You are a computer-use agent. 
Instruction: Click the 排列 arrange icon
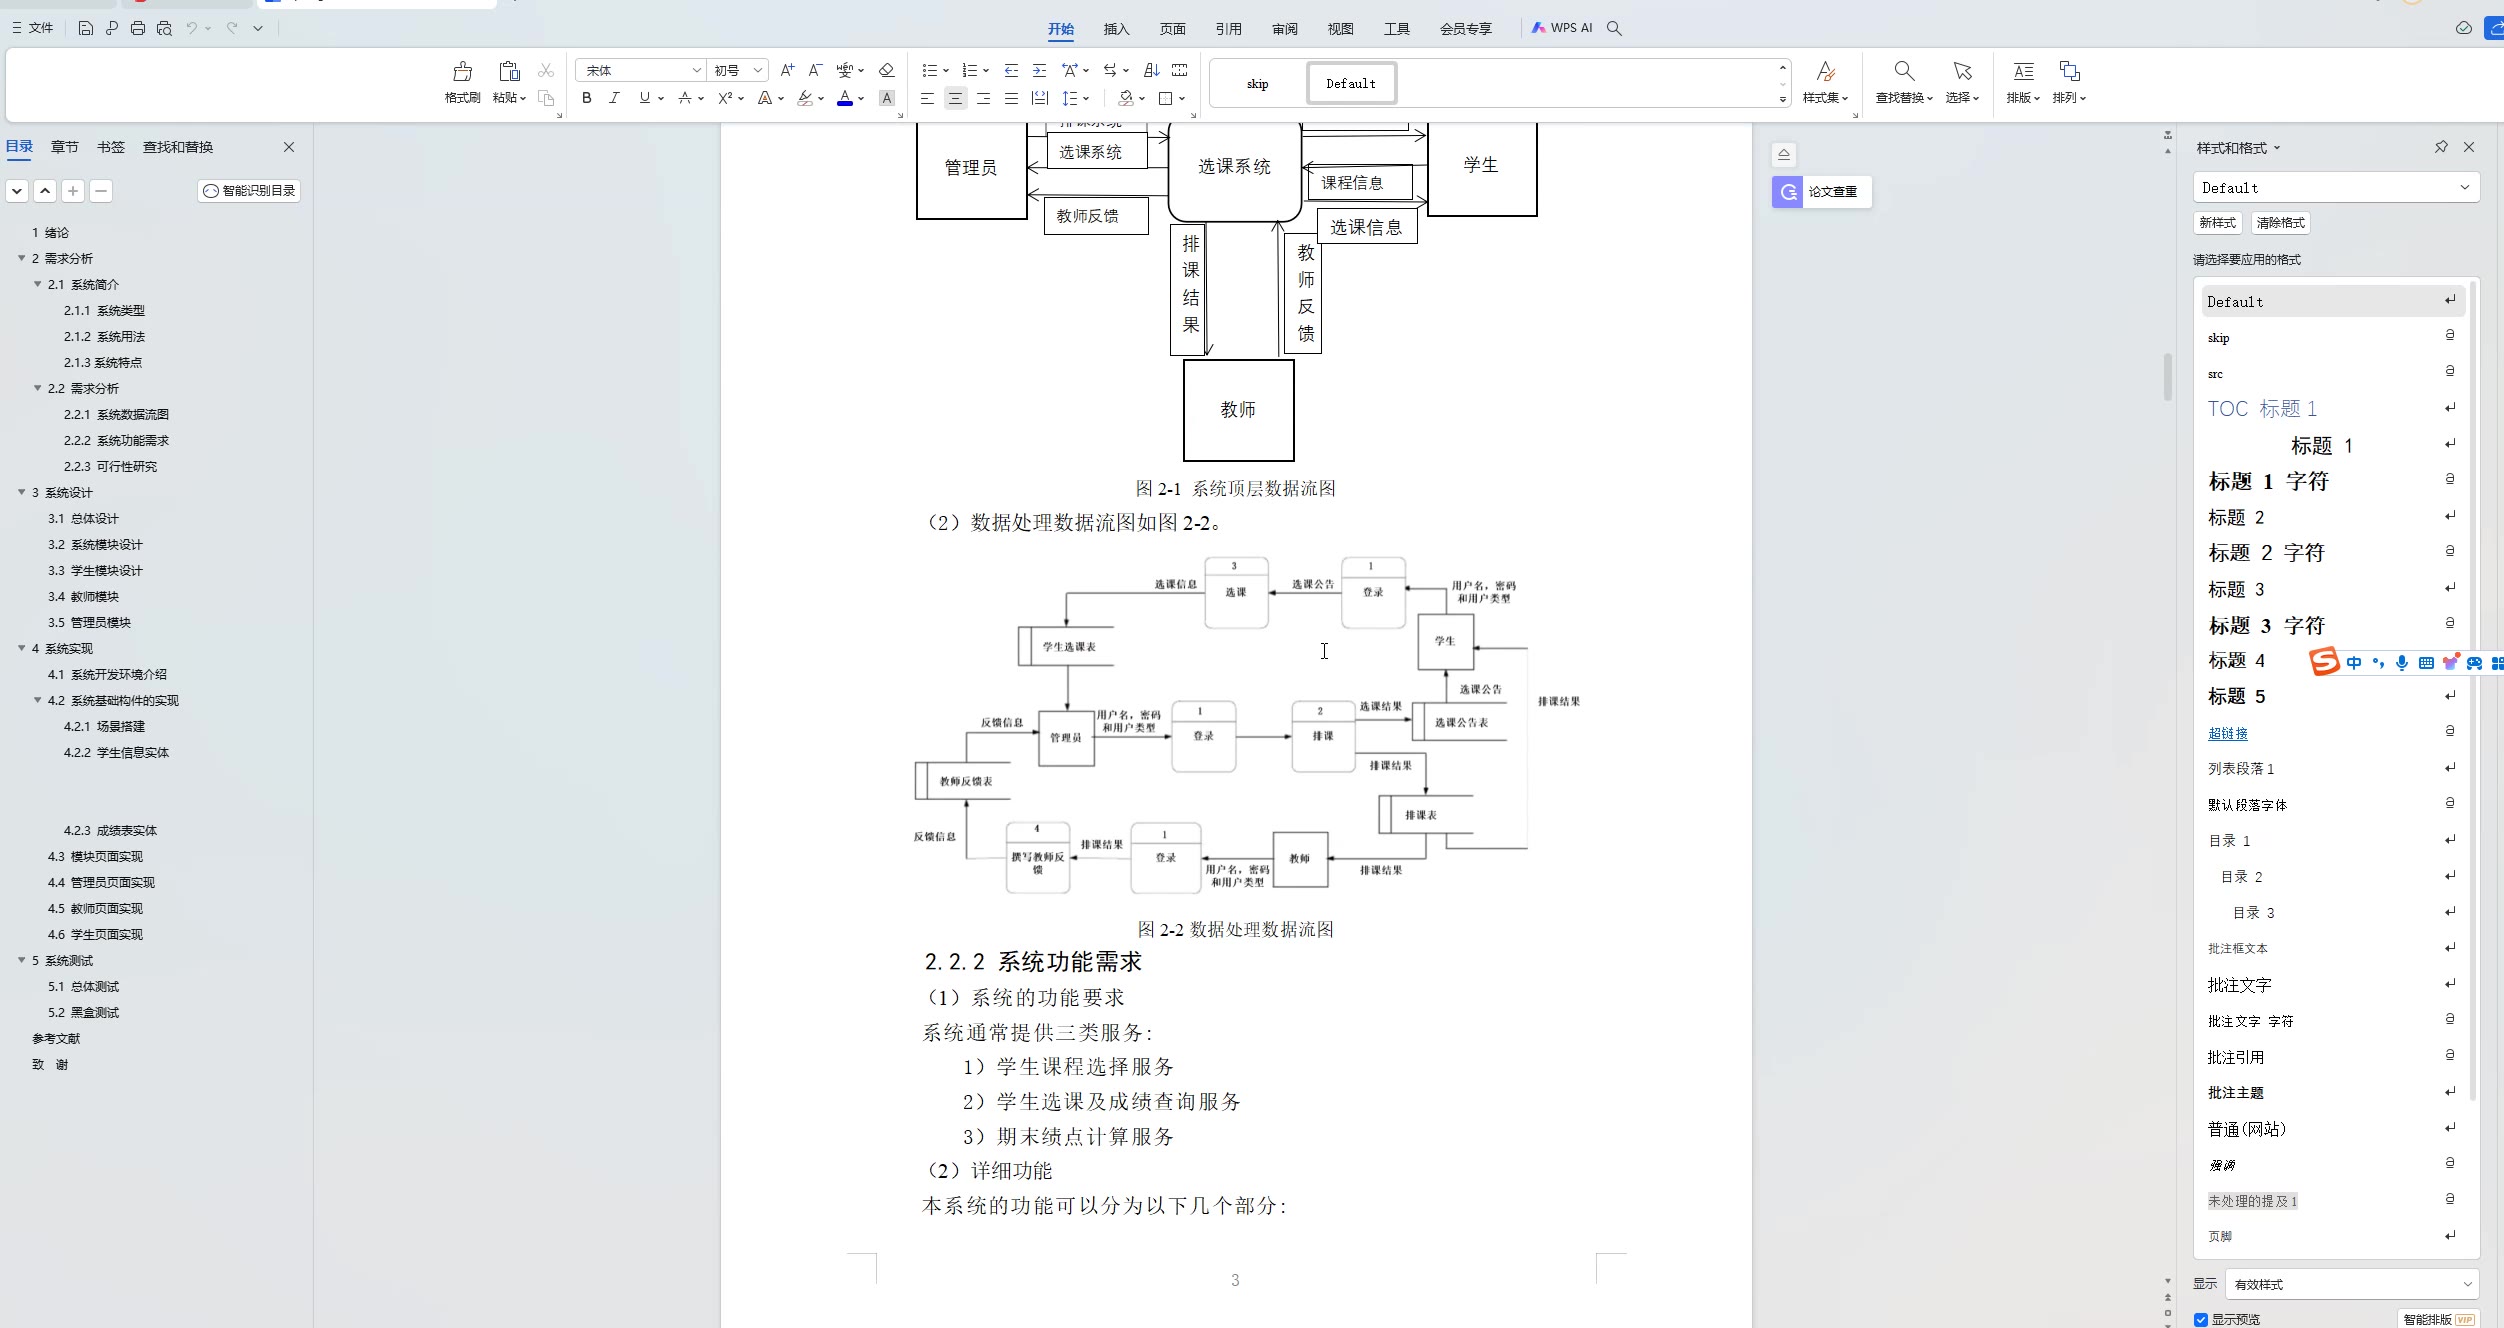pos(2069,71)
